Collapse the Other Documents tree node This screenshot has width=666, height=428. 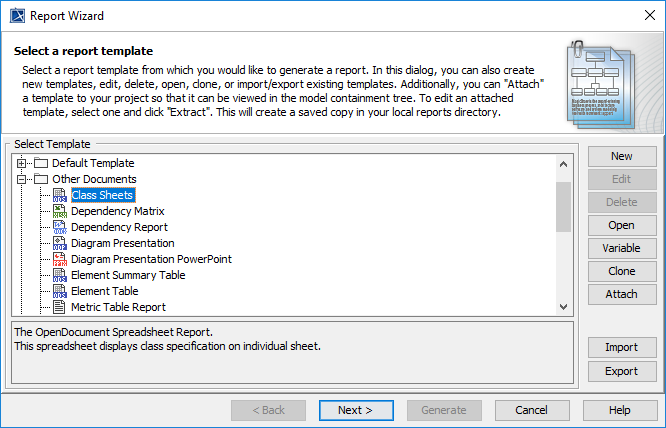[x=21, y=179]
